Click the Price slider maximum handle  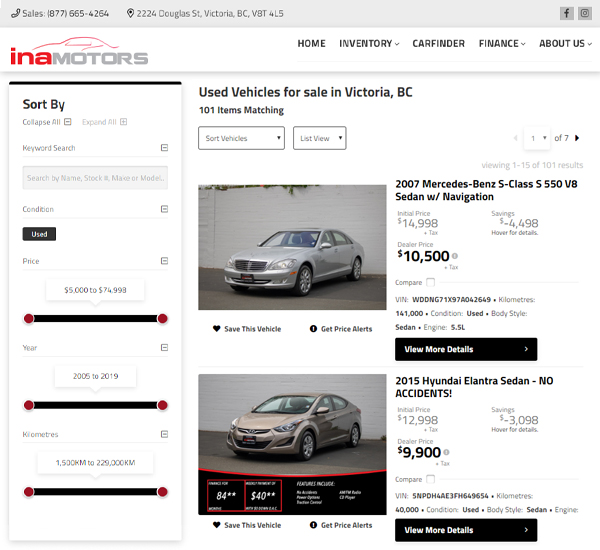(x=162, y=318)
